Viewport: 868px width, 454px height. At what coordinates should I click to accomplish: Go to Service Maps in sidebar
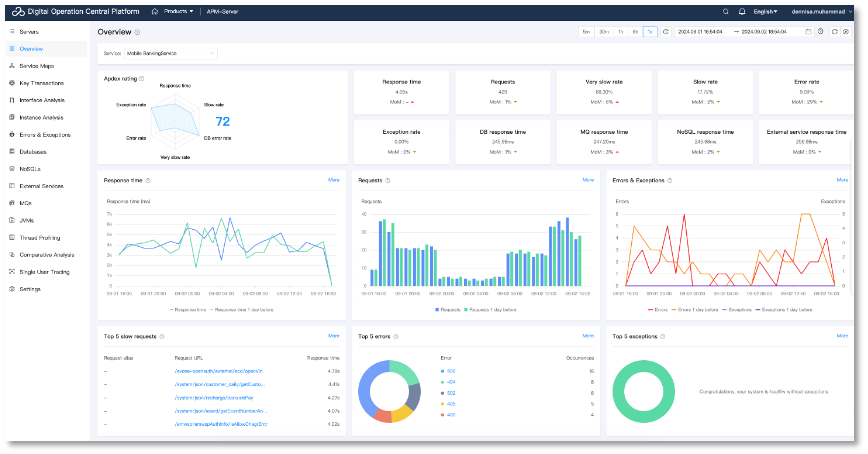pyautogui.click(x=36, y=65)
